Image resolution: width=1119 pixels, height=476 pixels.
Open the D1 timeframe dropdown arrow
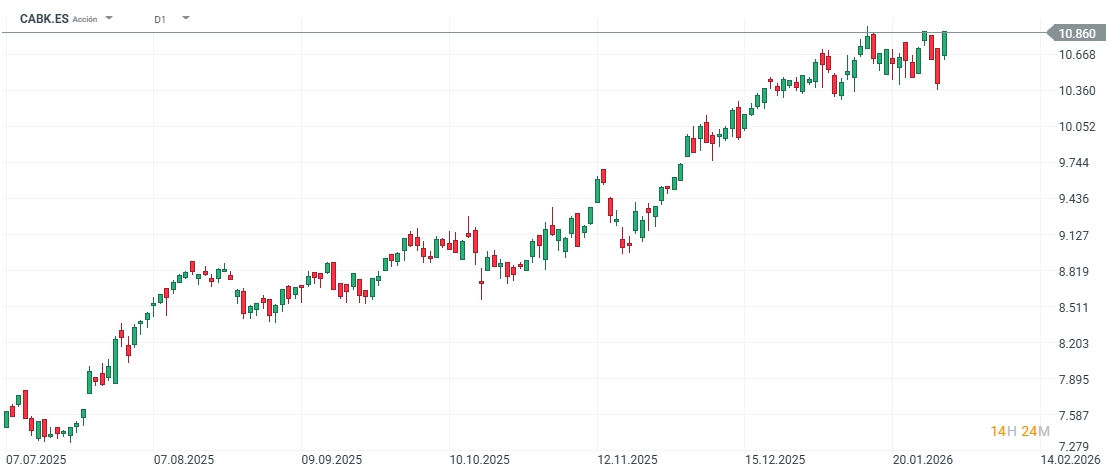pyautogui.click(x=186, y=18)
